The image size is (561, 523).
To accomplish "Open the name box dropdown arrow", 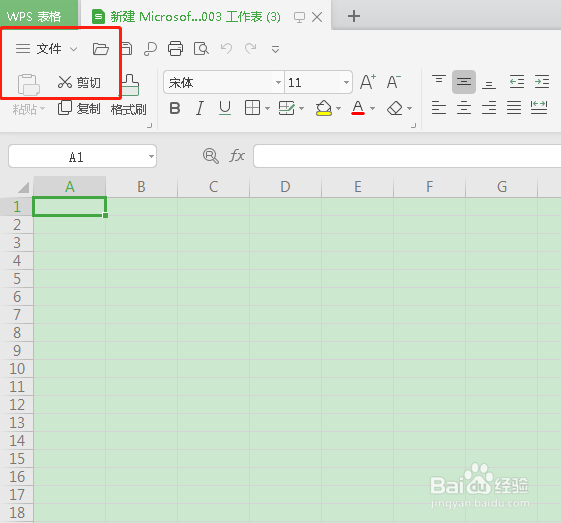I will pos(151,156).
